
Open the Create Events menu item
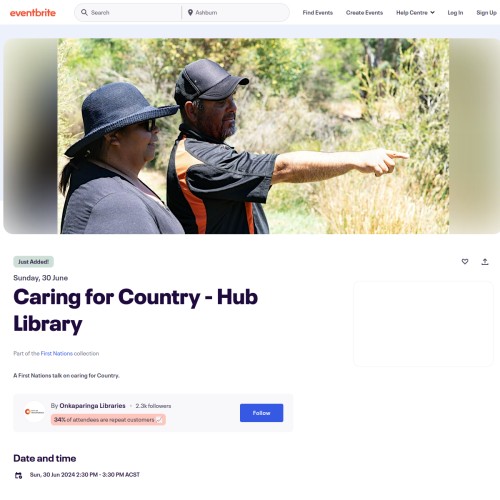[364, 13]
